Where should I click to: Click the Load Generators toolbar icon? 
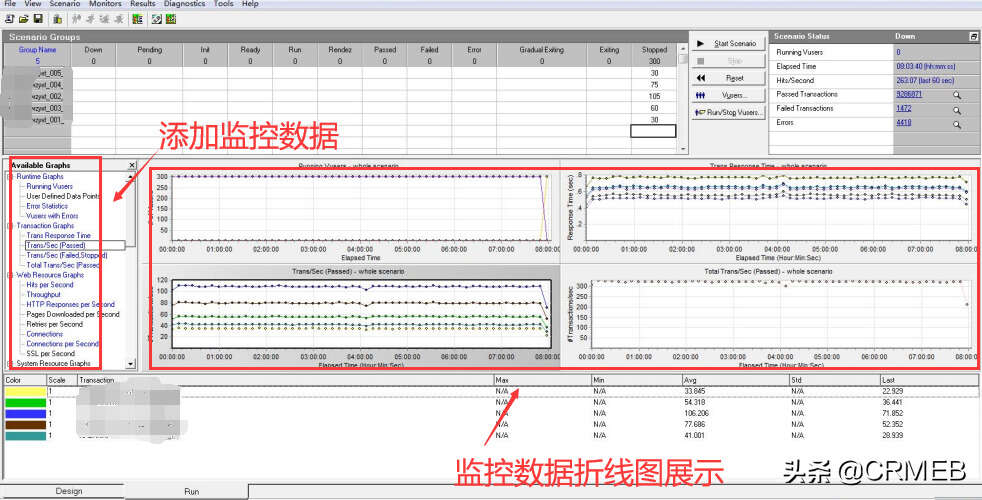tap(57, 19)
